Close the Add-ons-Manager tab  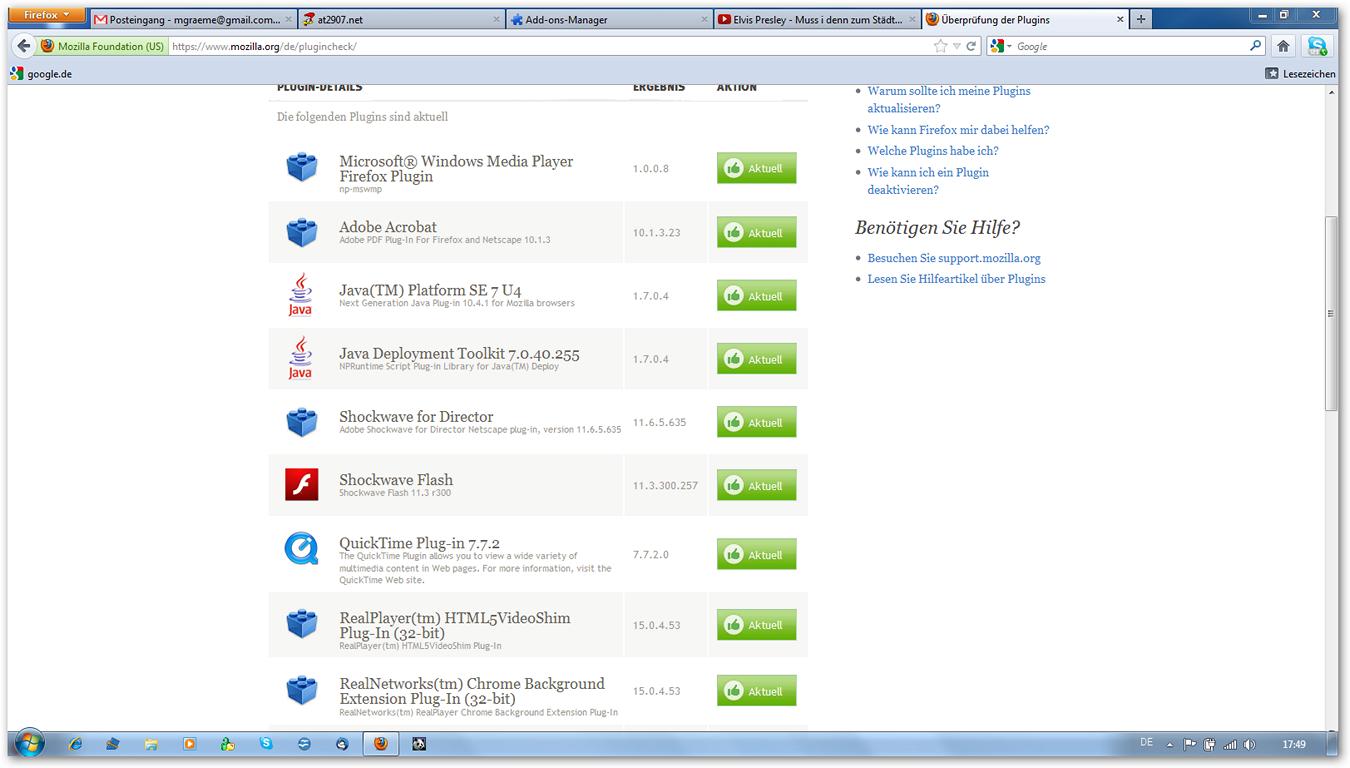(705, 19)
